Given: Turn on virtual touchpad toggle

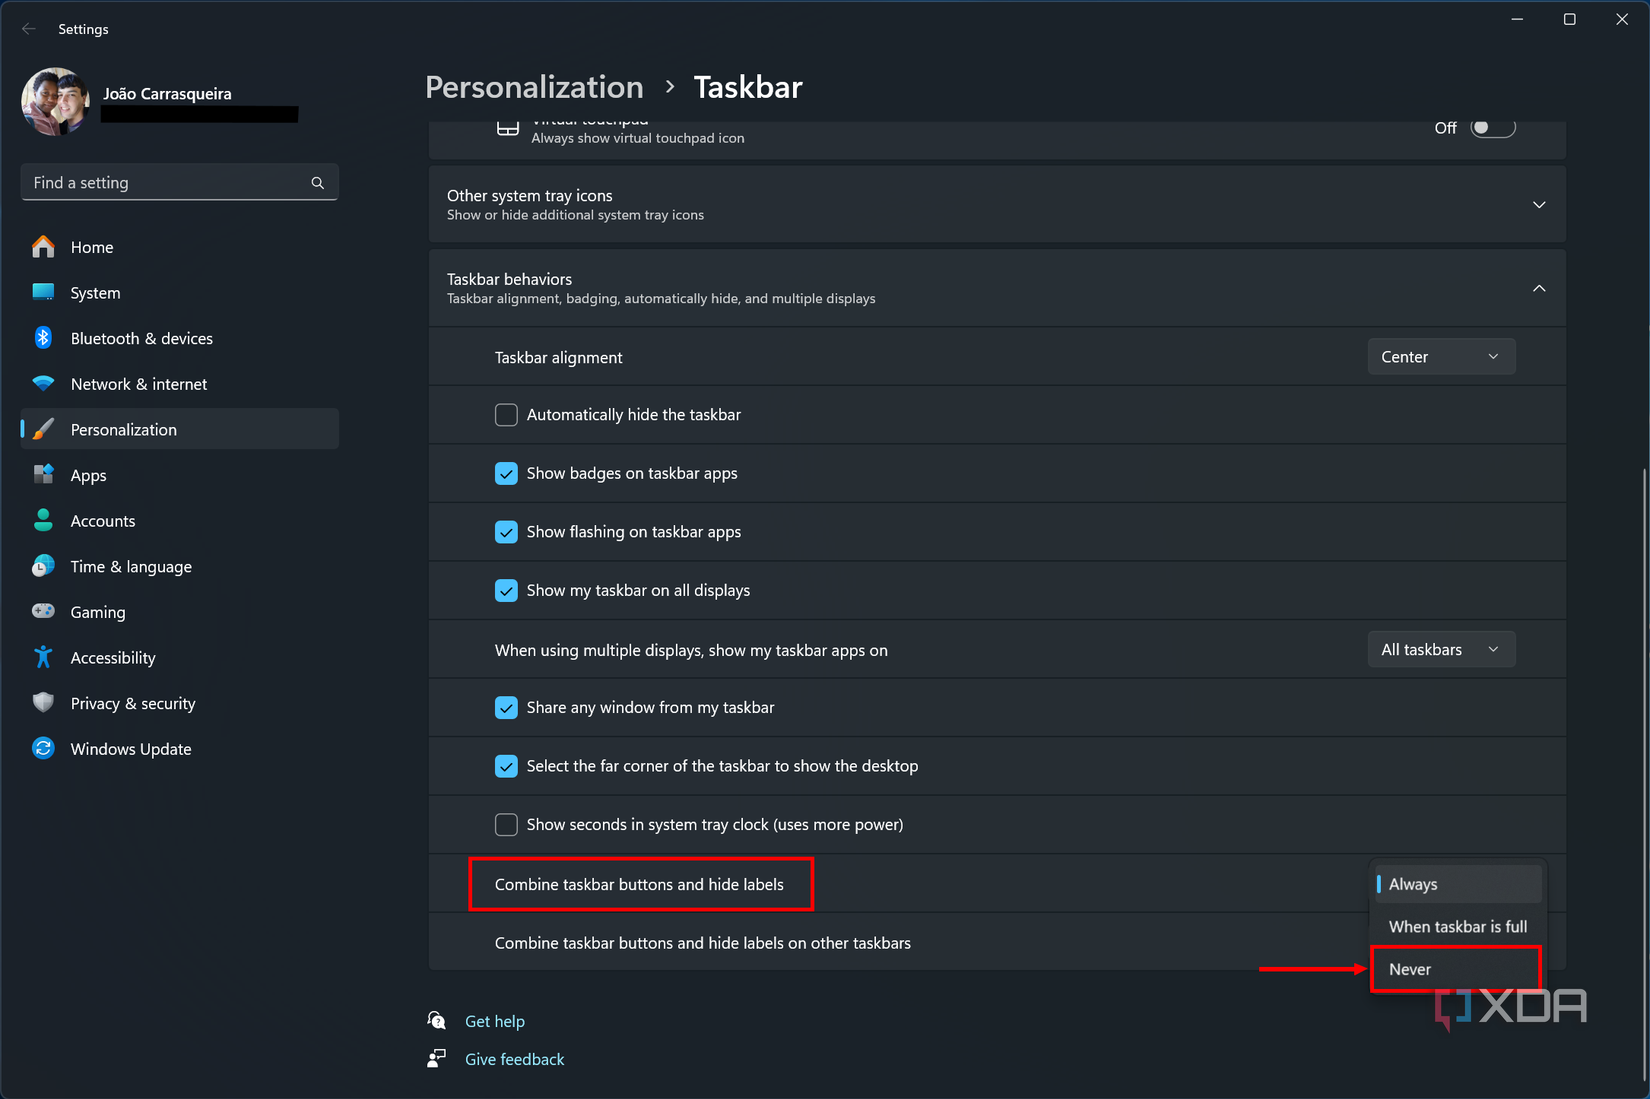Looking at the screenshot, I should click(x=1492, y=128).
